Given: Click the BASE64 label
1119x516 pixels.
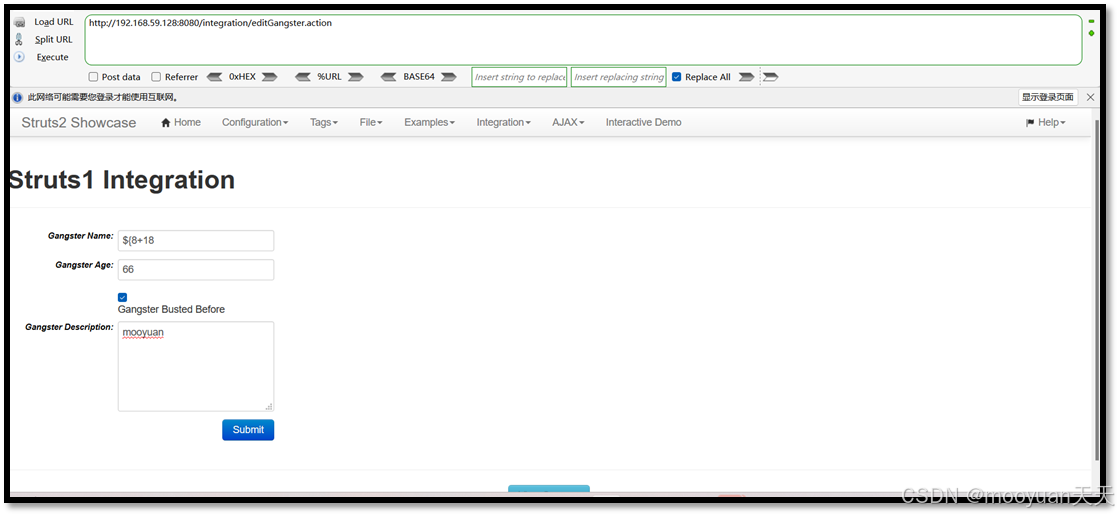Looking at the screenshot, I should (x=419, y=77).
